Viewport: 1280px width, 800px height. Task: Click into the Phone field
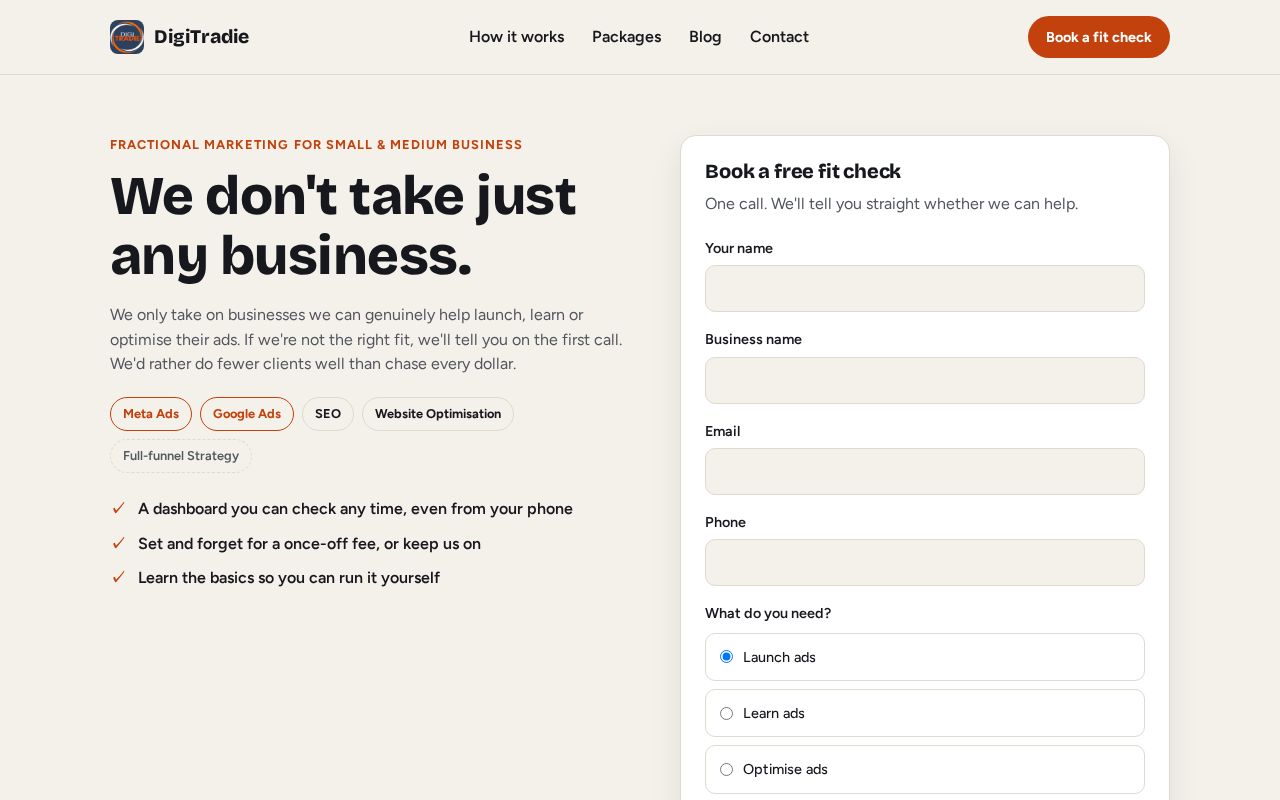[x=925, y=562]
